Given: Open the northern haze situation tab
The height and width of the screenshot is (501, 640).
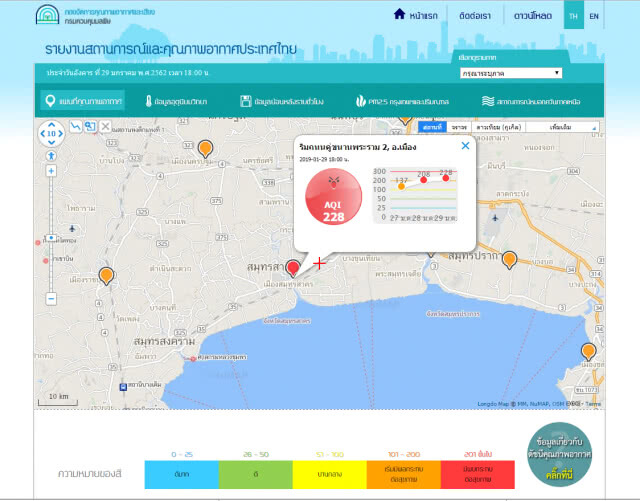Looking at the screenshot, I should [x=531, y=101].
